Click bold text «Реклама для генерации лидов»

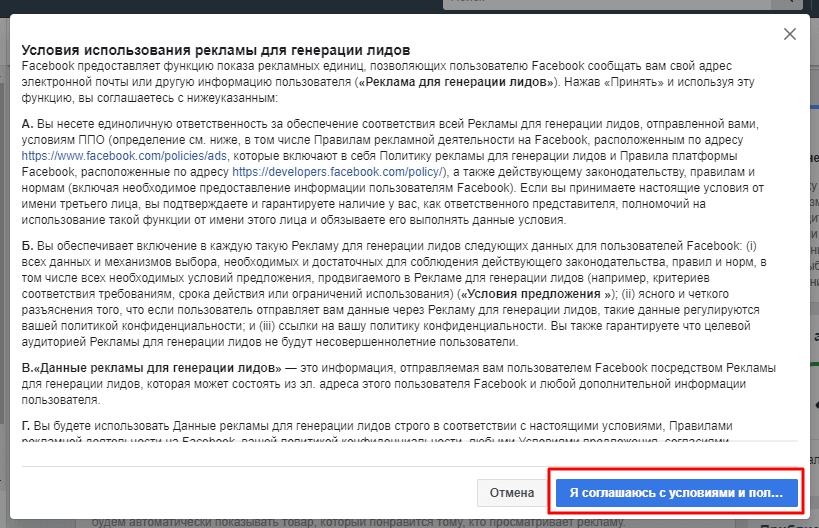click(458, 83)
